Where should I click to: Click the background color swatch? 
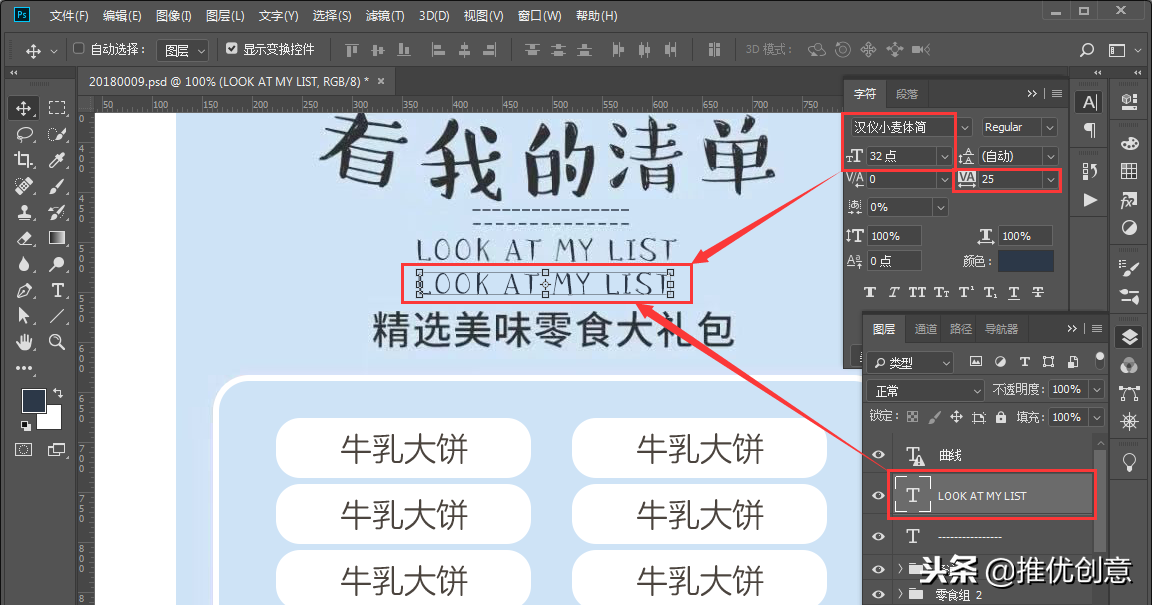53,420
